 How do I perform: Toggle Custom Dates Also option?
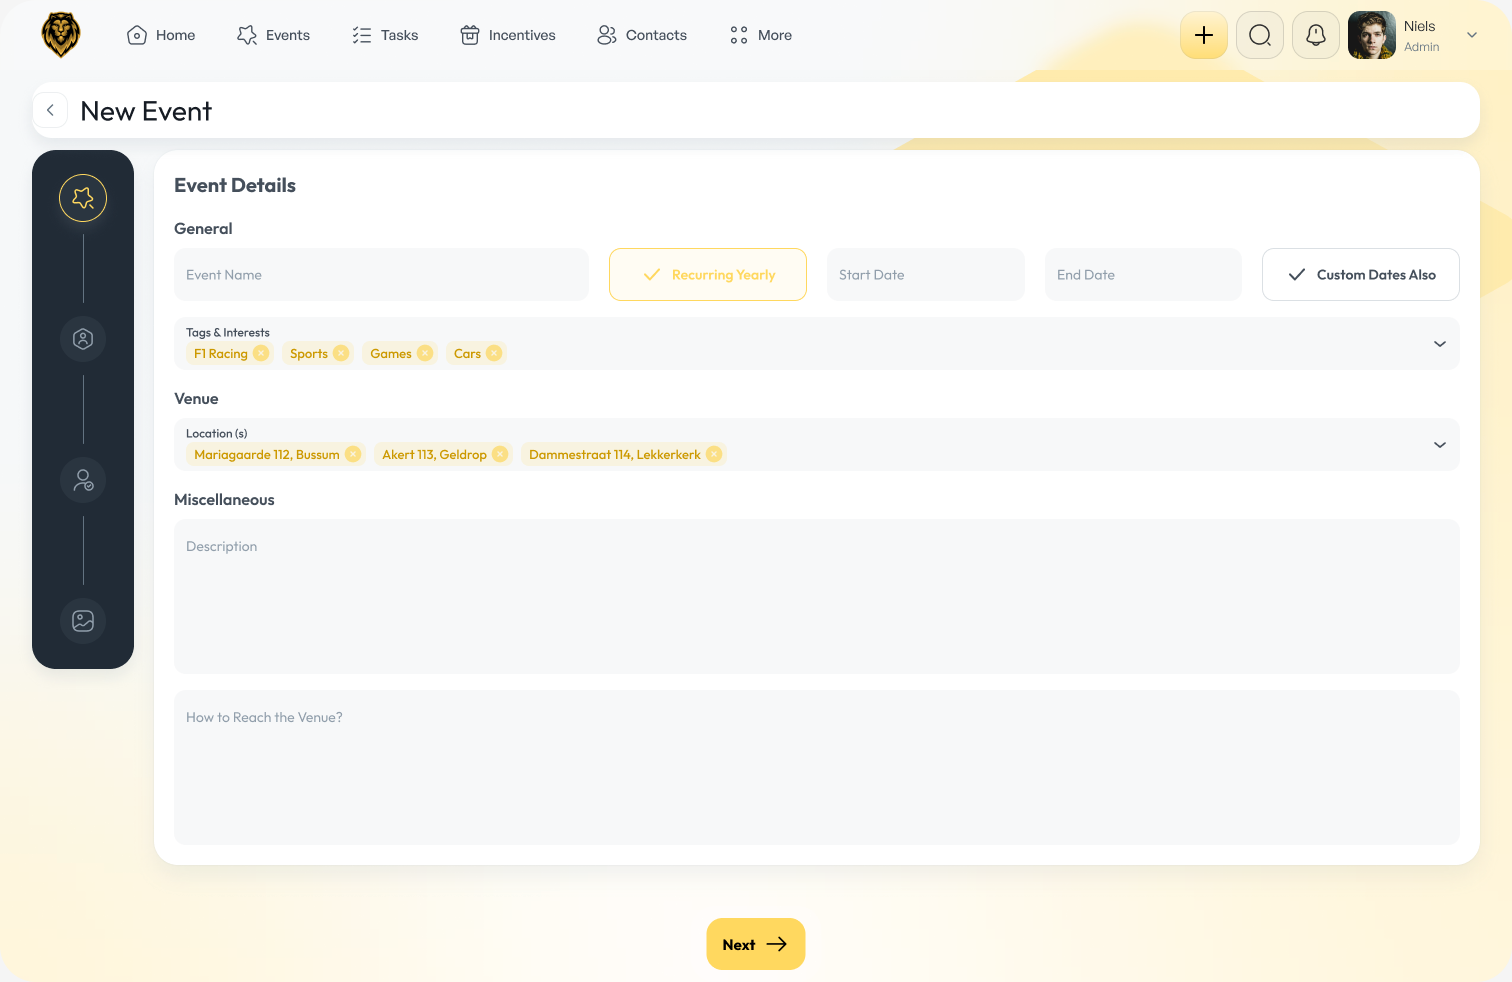(1361, 275)
